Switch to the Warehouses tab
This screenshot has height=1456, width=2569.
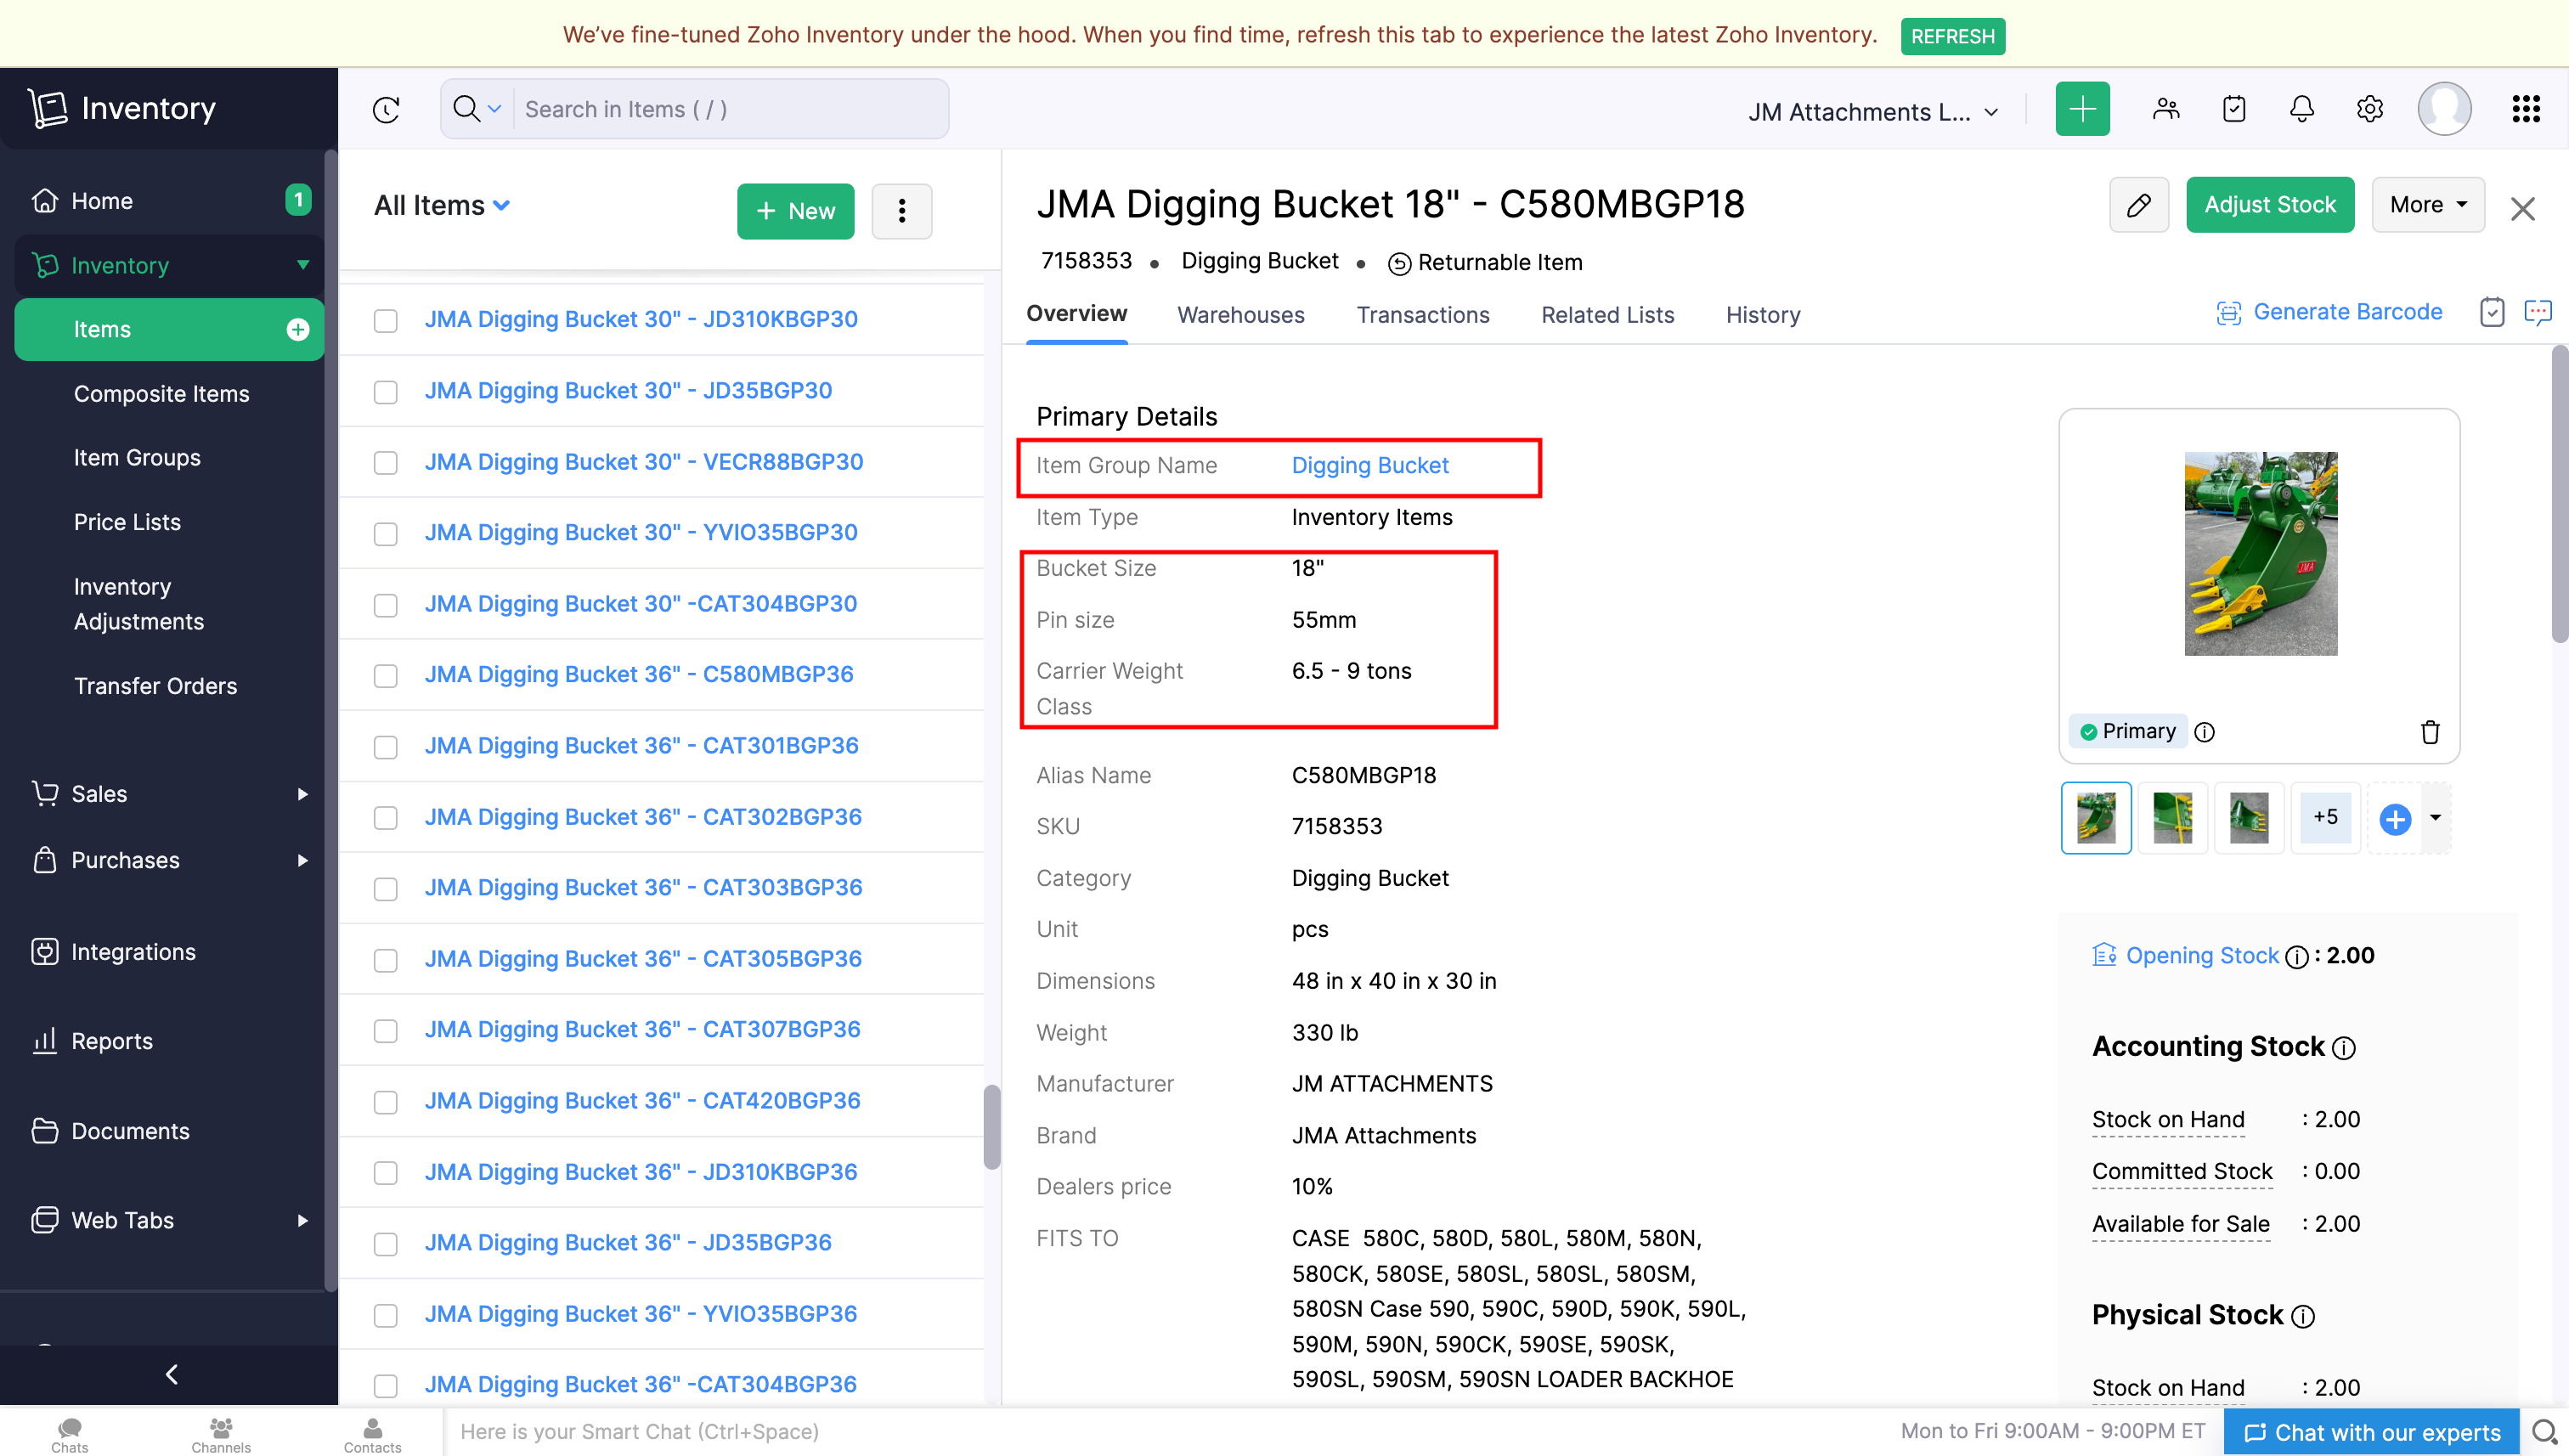coord(1240,315)
